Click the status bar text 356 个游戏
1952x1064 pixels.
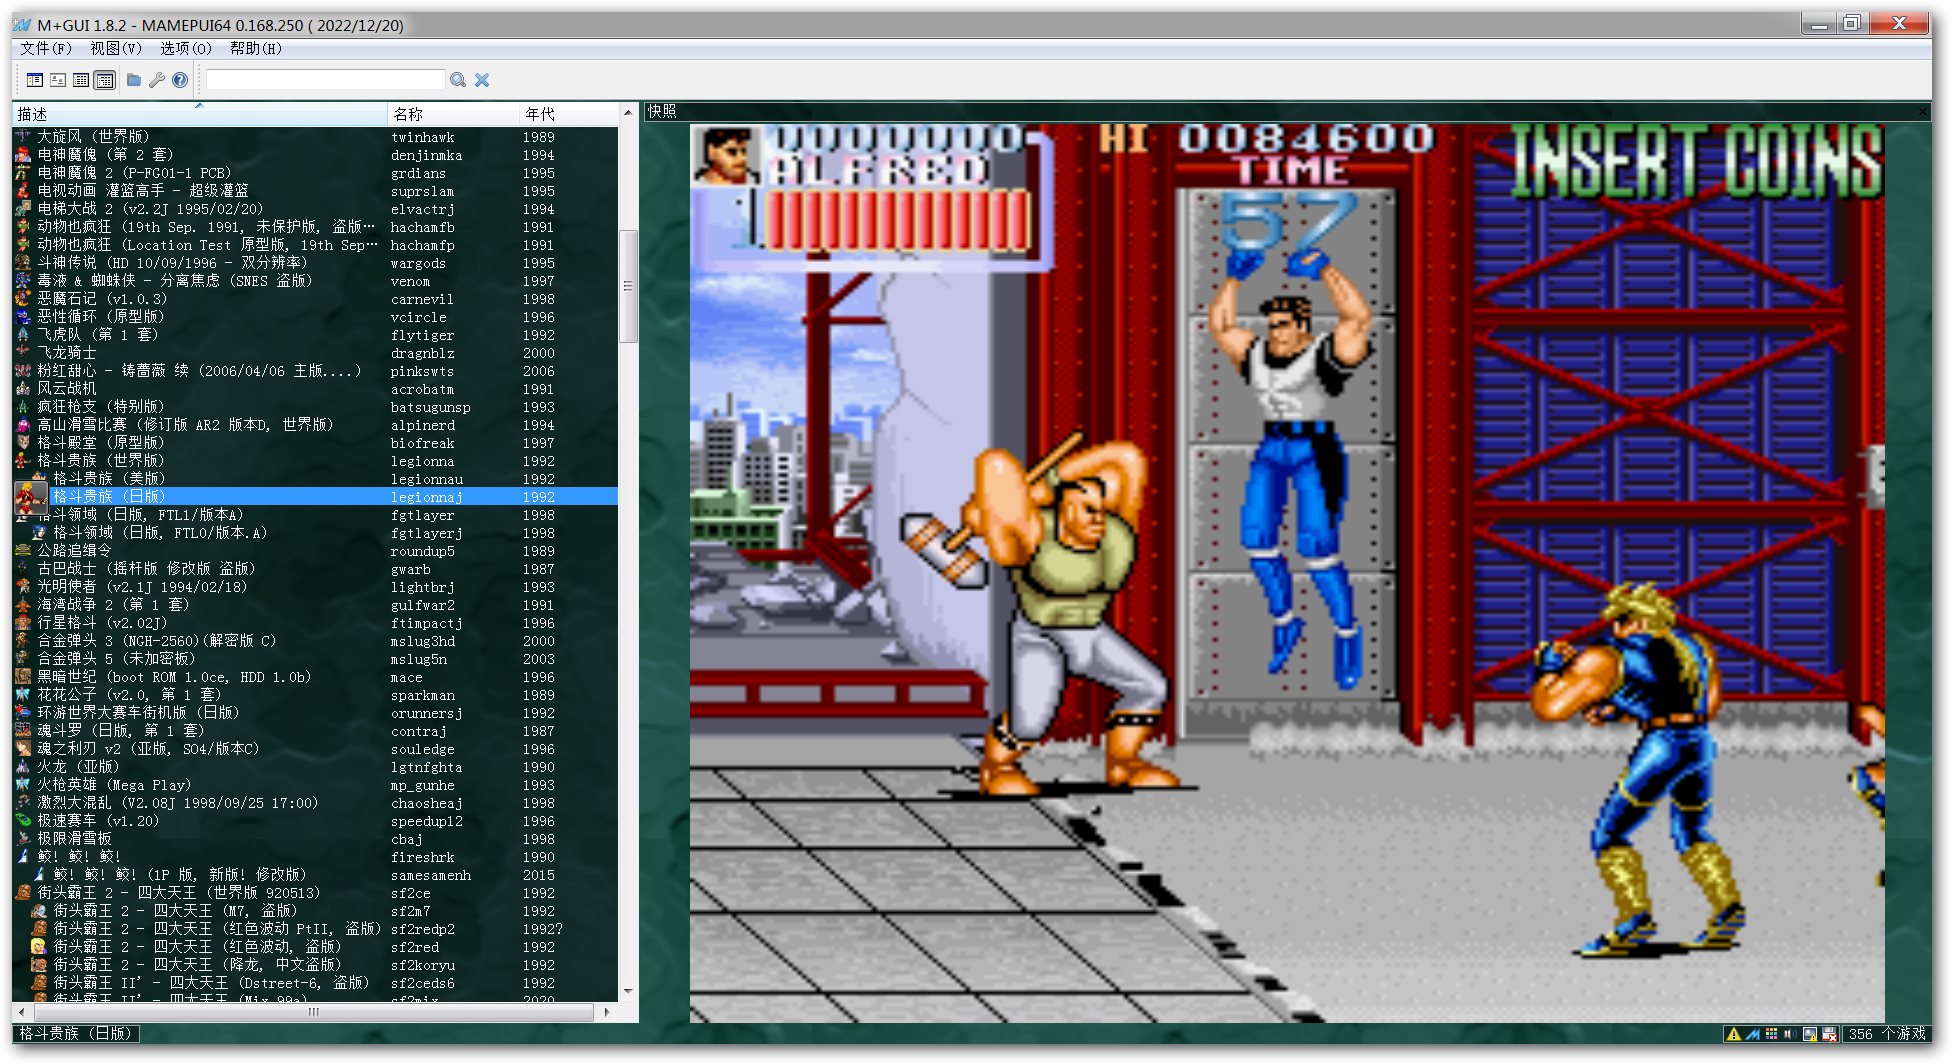1887,1034
